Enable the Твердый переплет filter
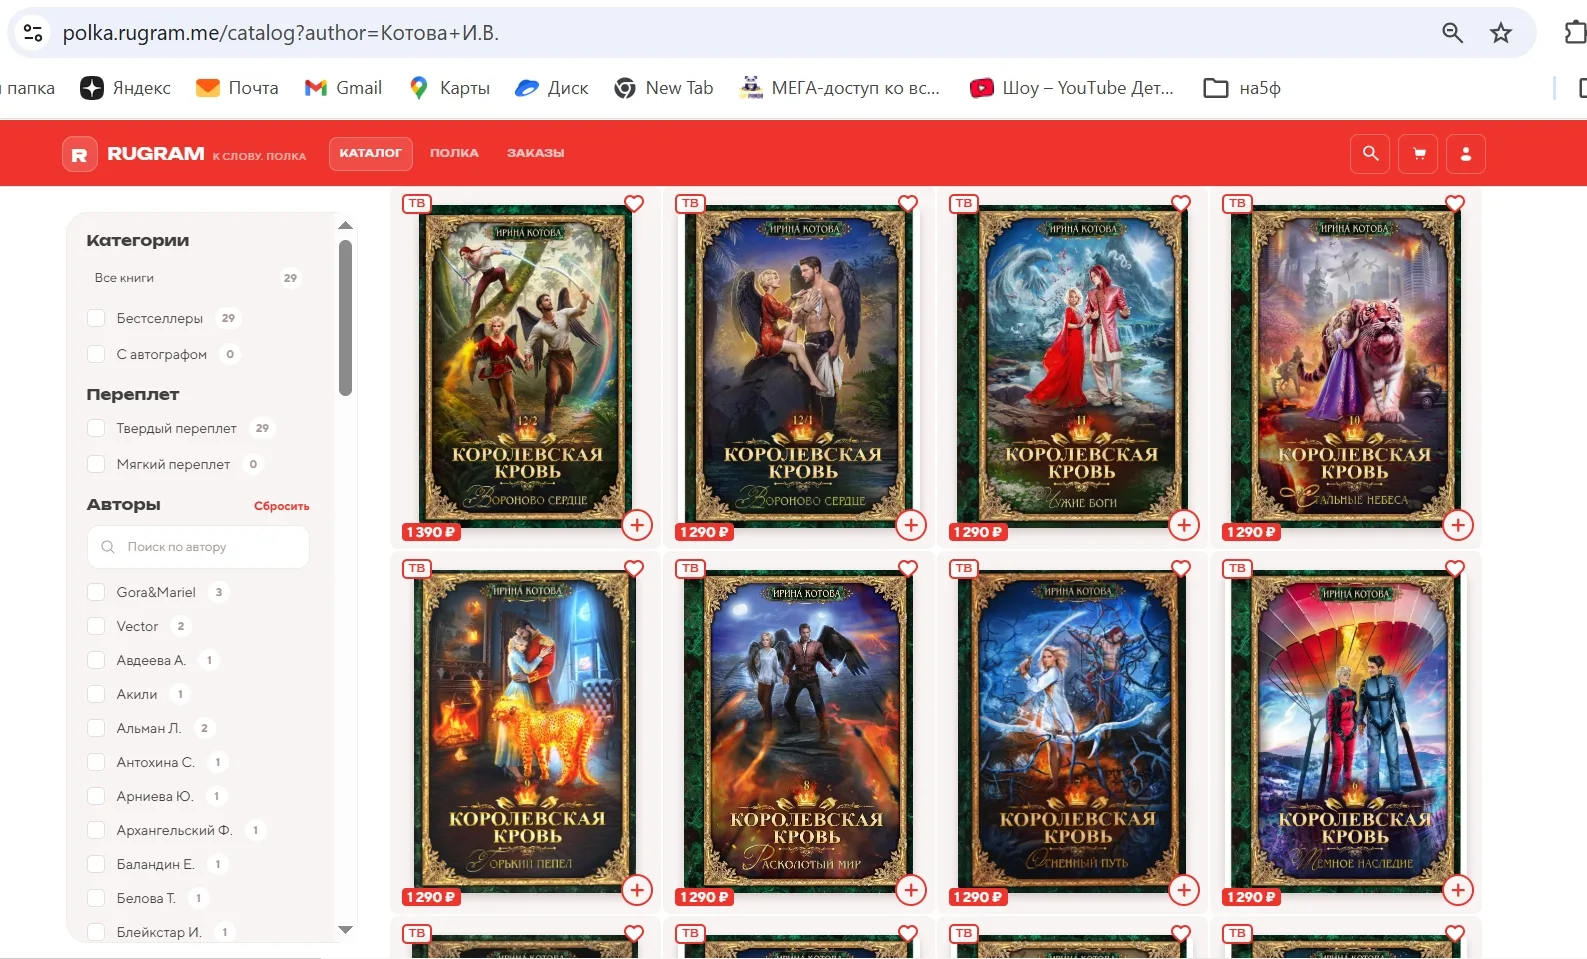Screen dimensions: 1587x959 [96, 428]
